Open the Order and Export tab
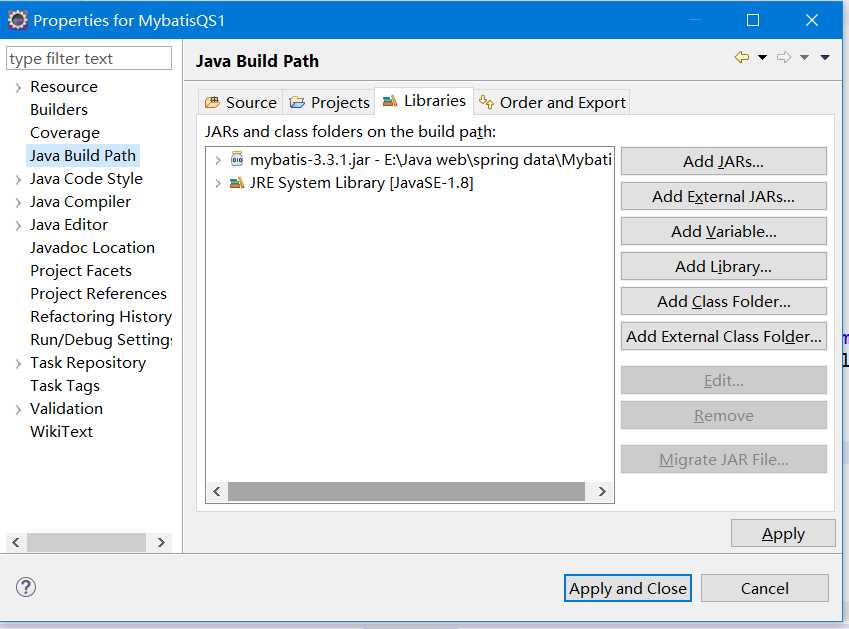Image resolution: width=849 pixels, height=629 pixels. pyautogui.click(x=552, y=102)
